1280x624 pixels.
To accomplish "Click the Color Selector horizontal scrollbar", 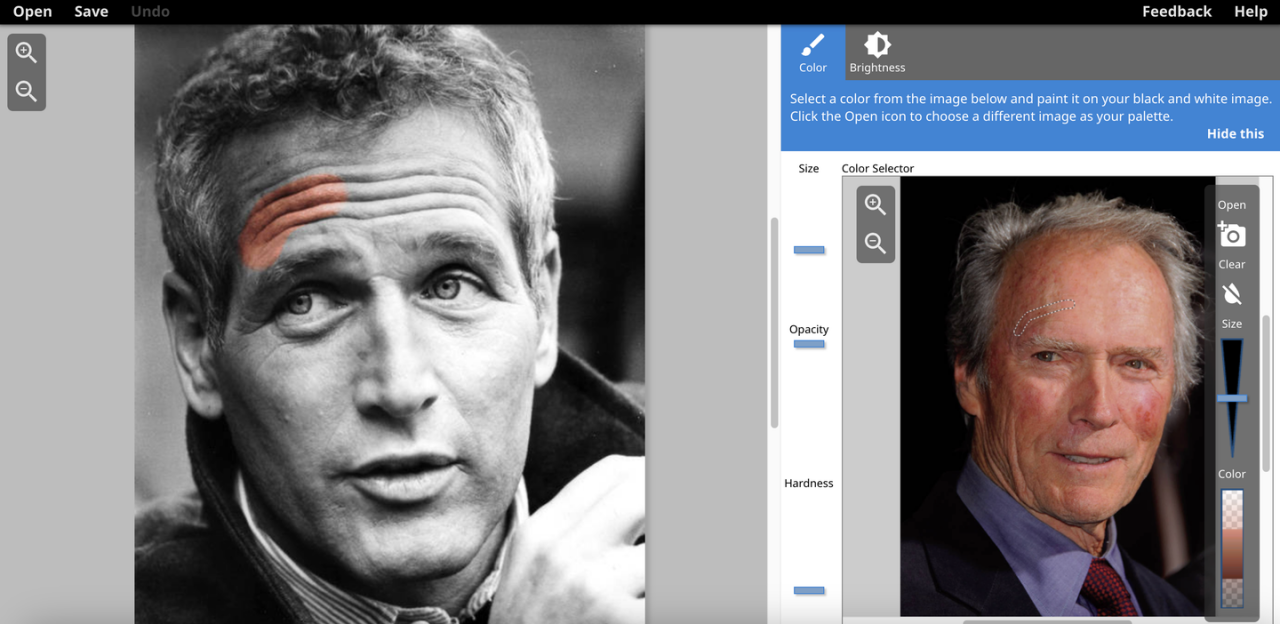I will click(x=1047, y=621).
